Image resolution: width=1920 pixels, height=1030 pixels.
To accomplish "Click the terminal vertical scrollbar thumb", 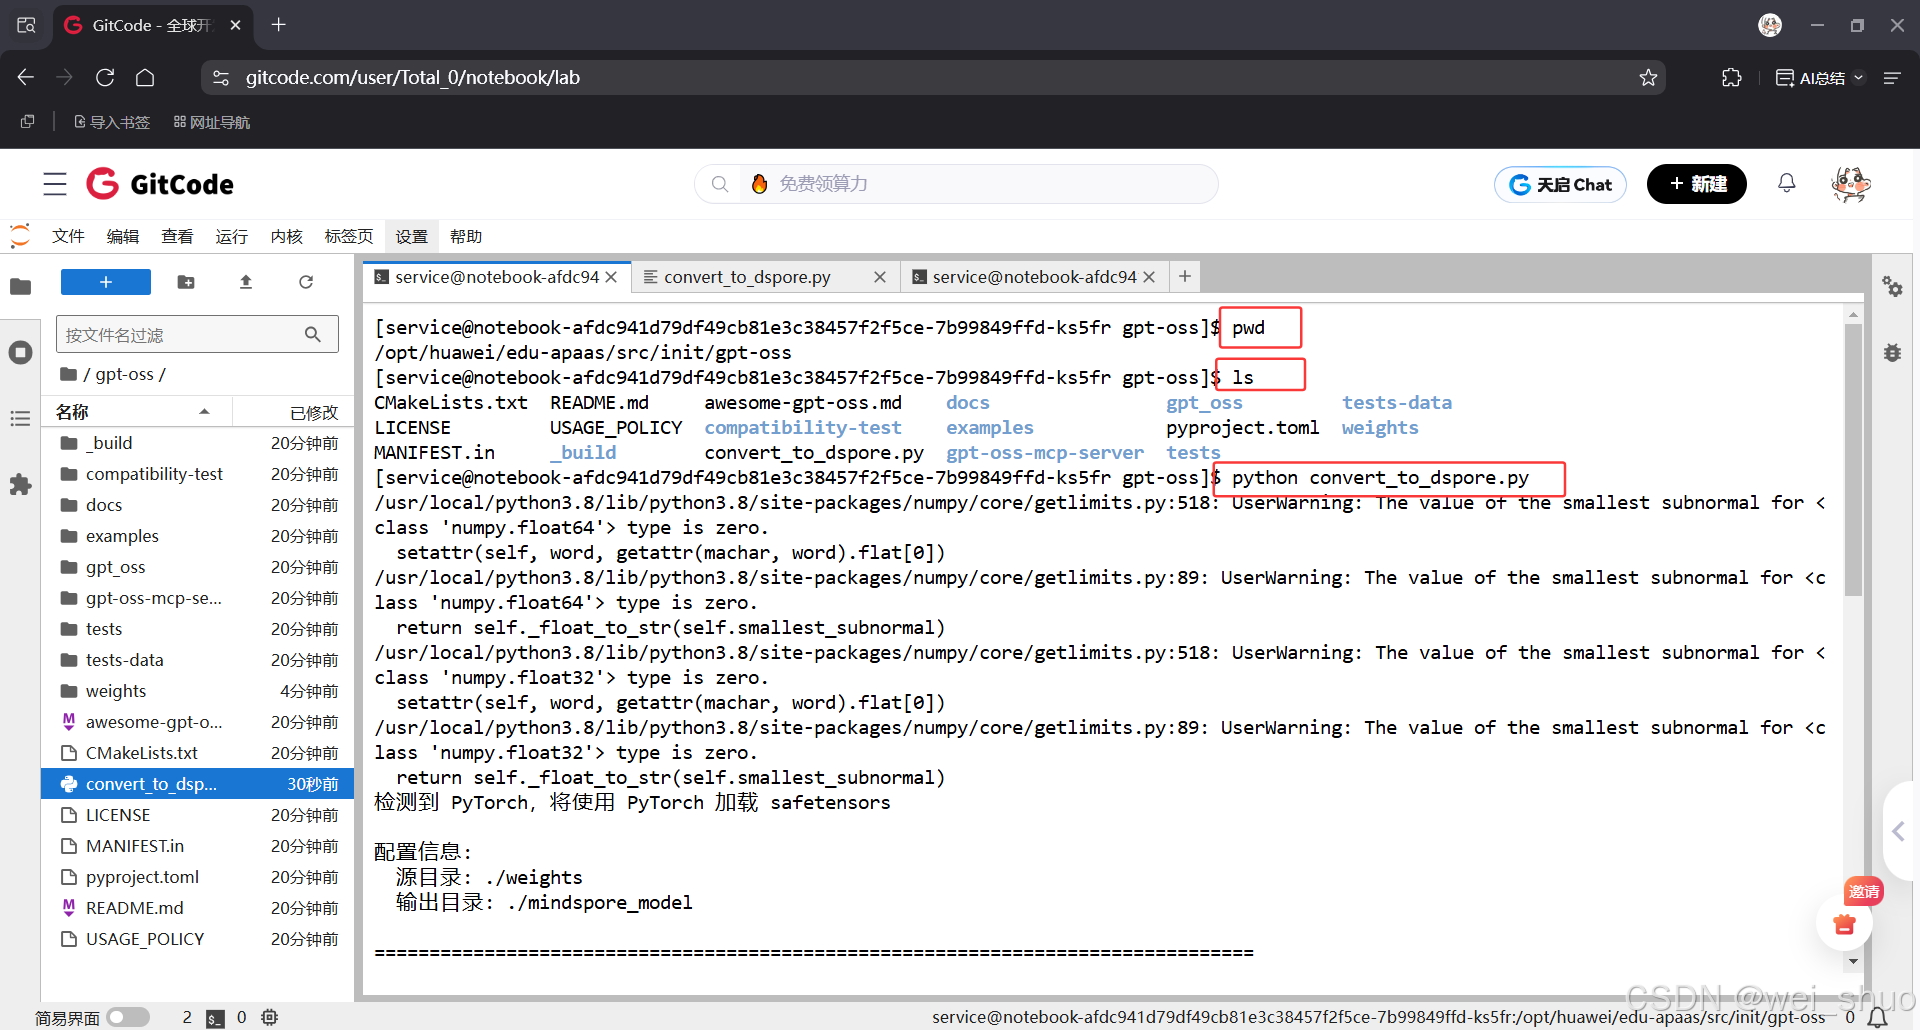I will 1853,460.
